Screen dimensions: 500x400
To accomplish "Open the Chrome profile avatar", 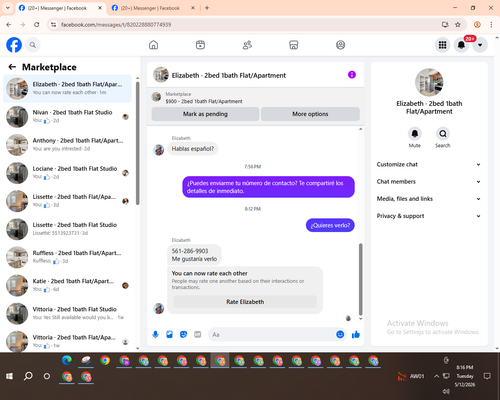I will 477,24.
